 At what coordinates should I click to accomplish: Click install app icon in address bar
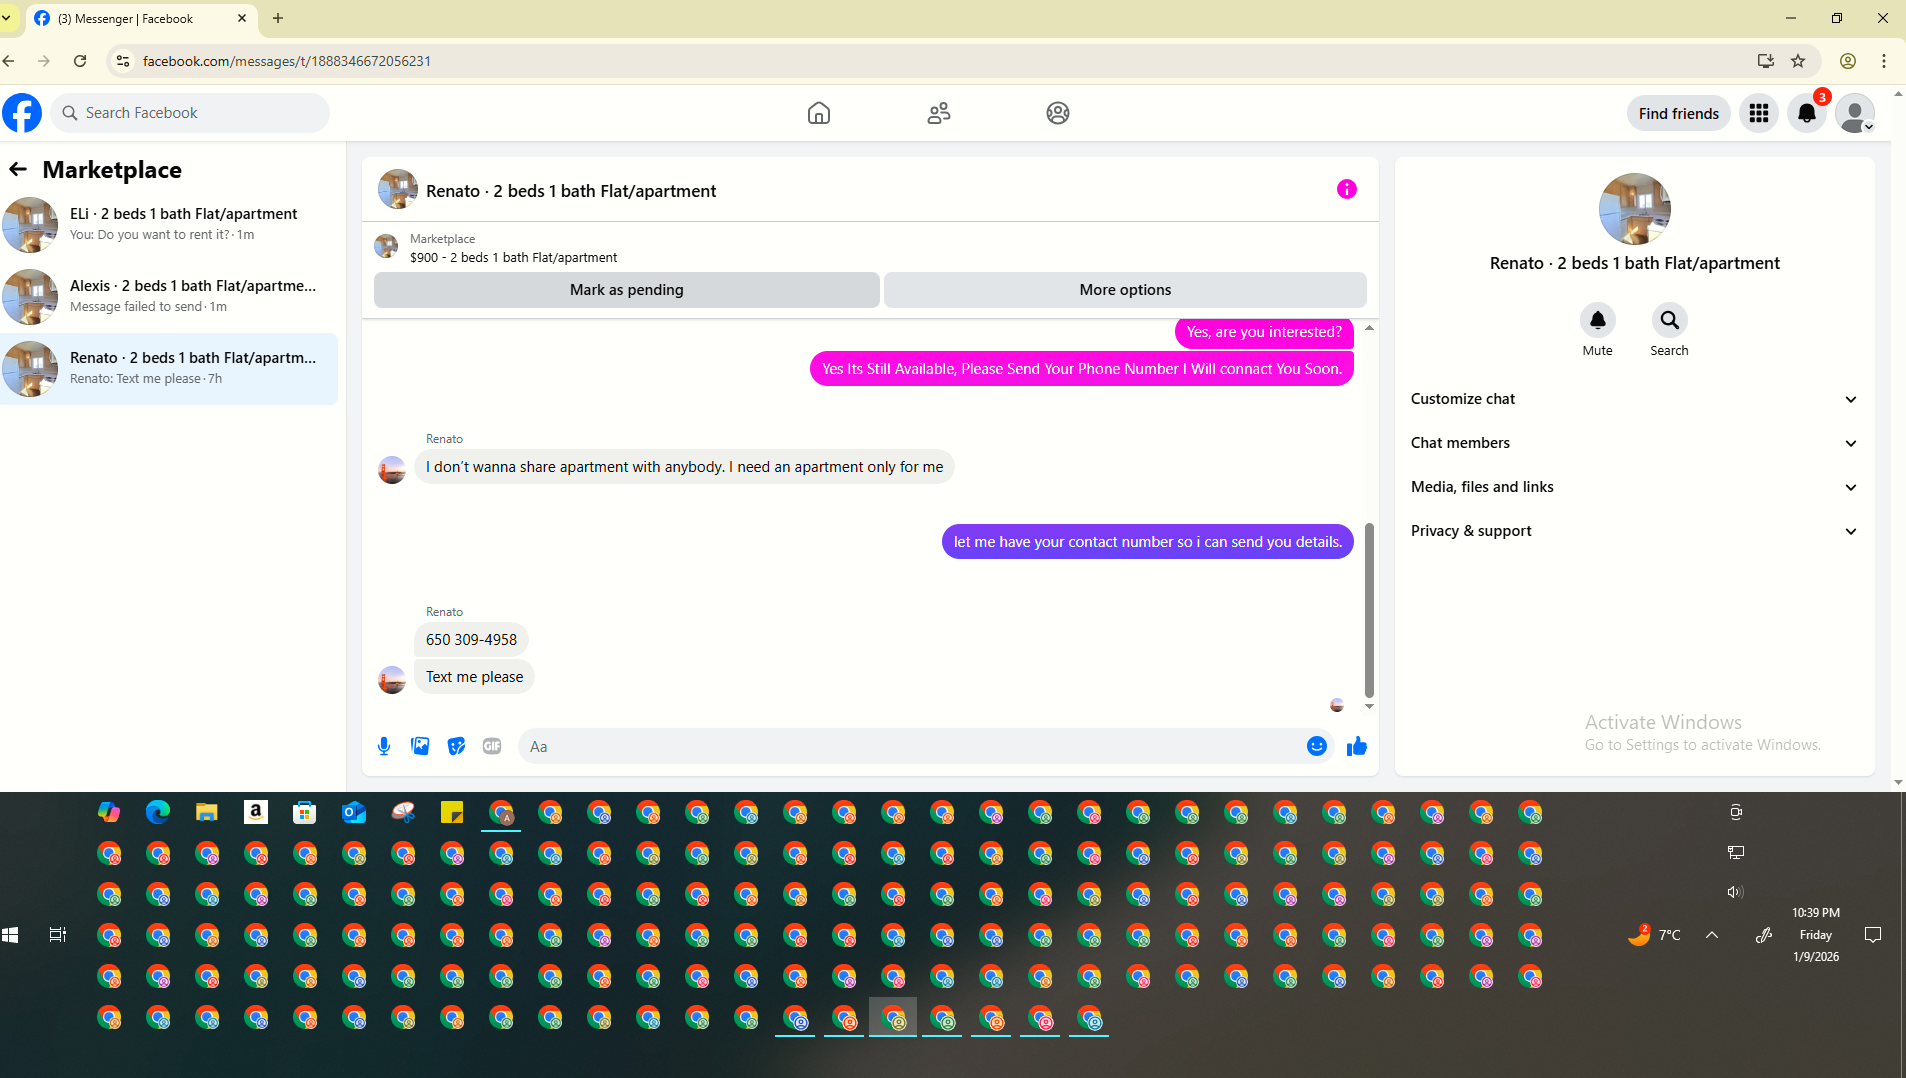[1766, 61]
